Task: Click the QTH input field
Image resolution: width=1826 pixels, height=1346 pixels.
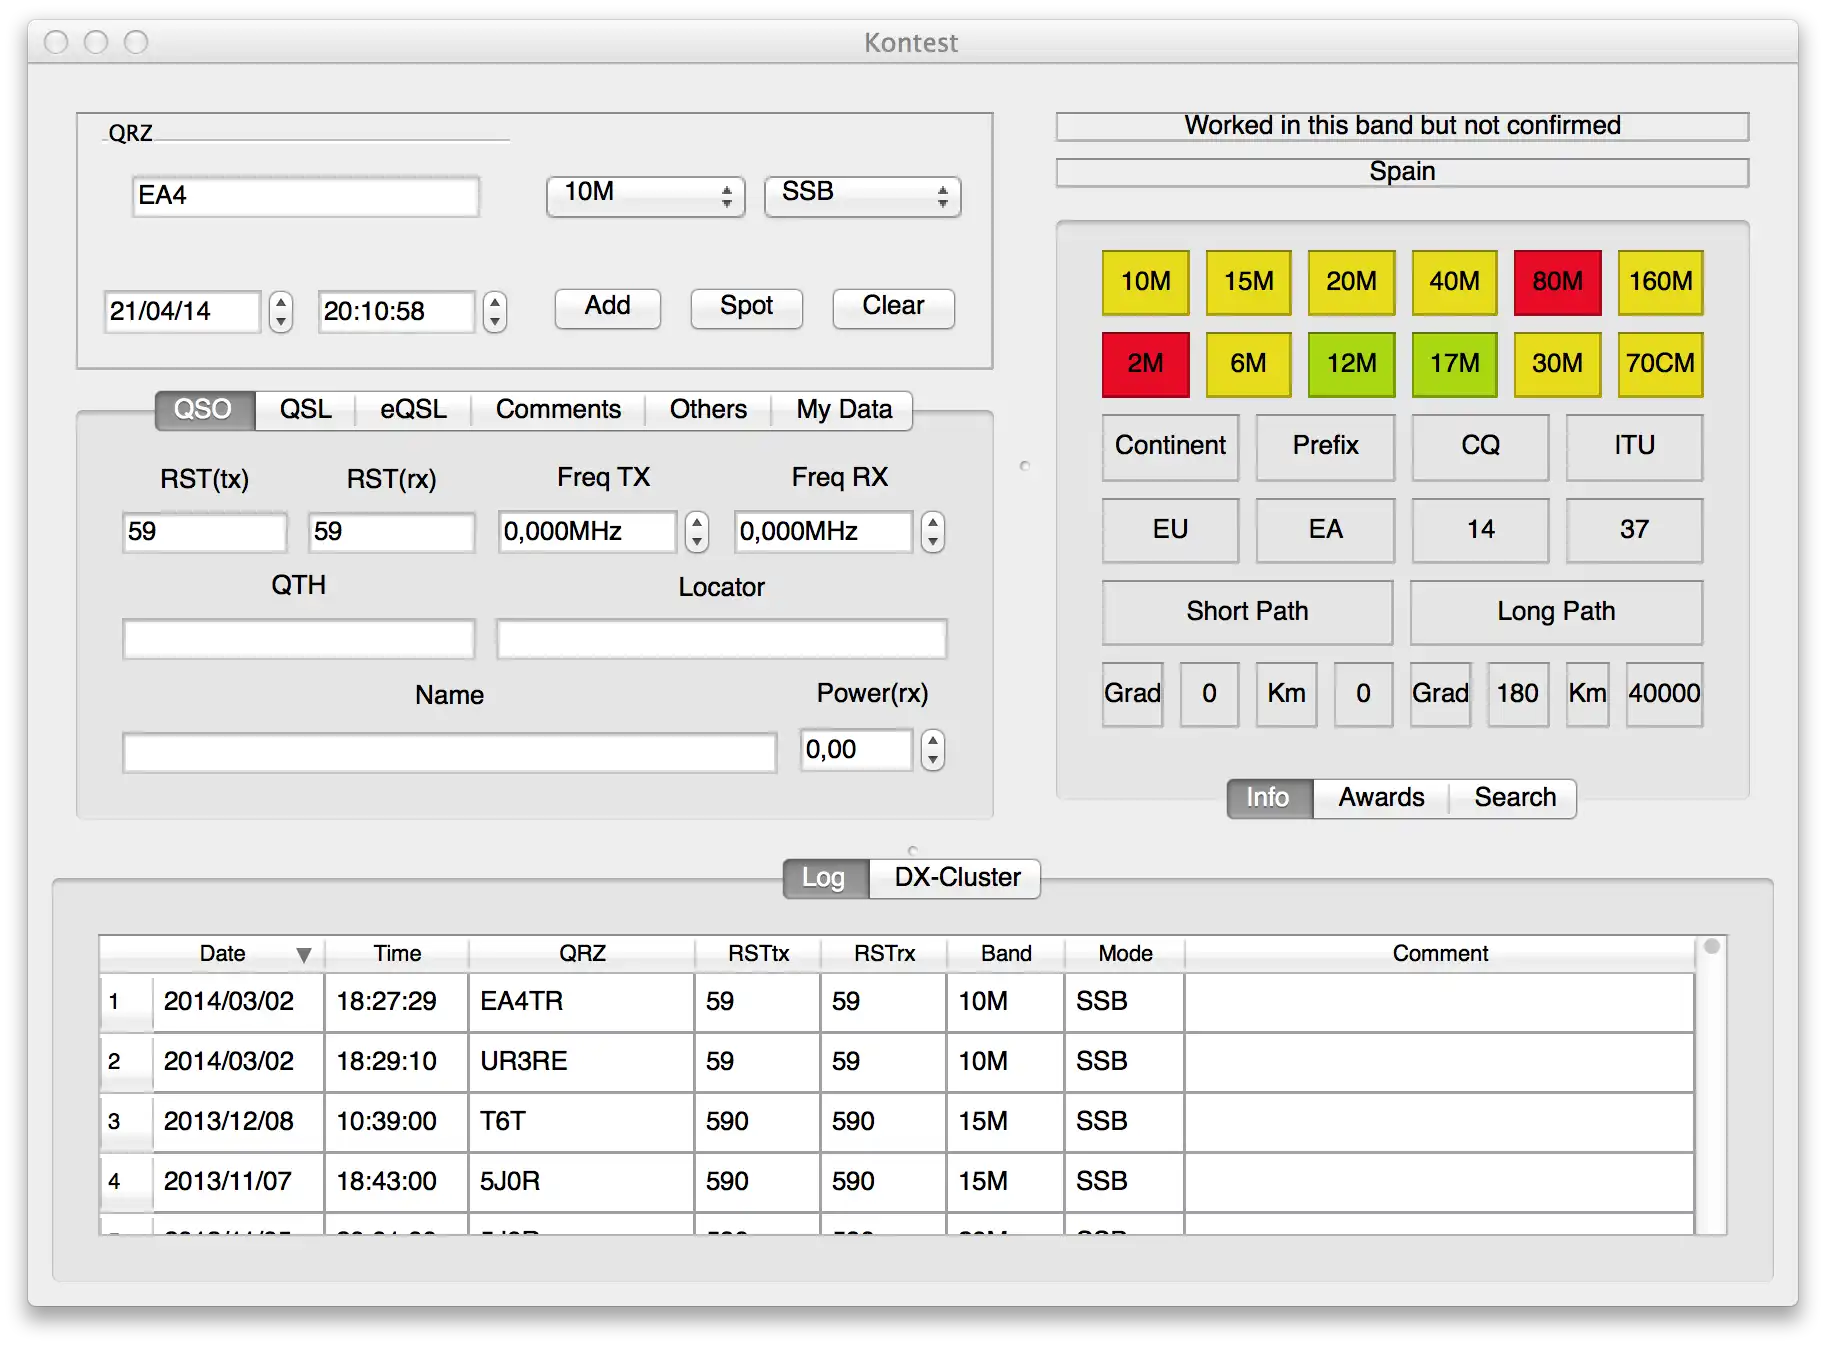Action: 298,639
